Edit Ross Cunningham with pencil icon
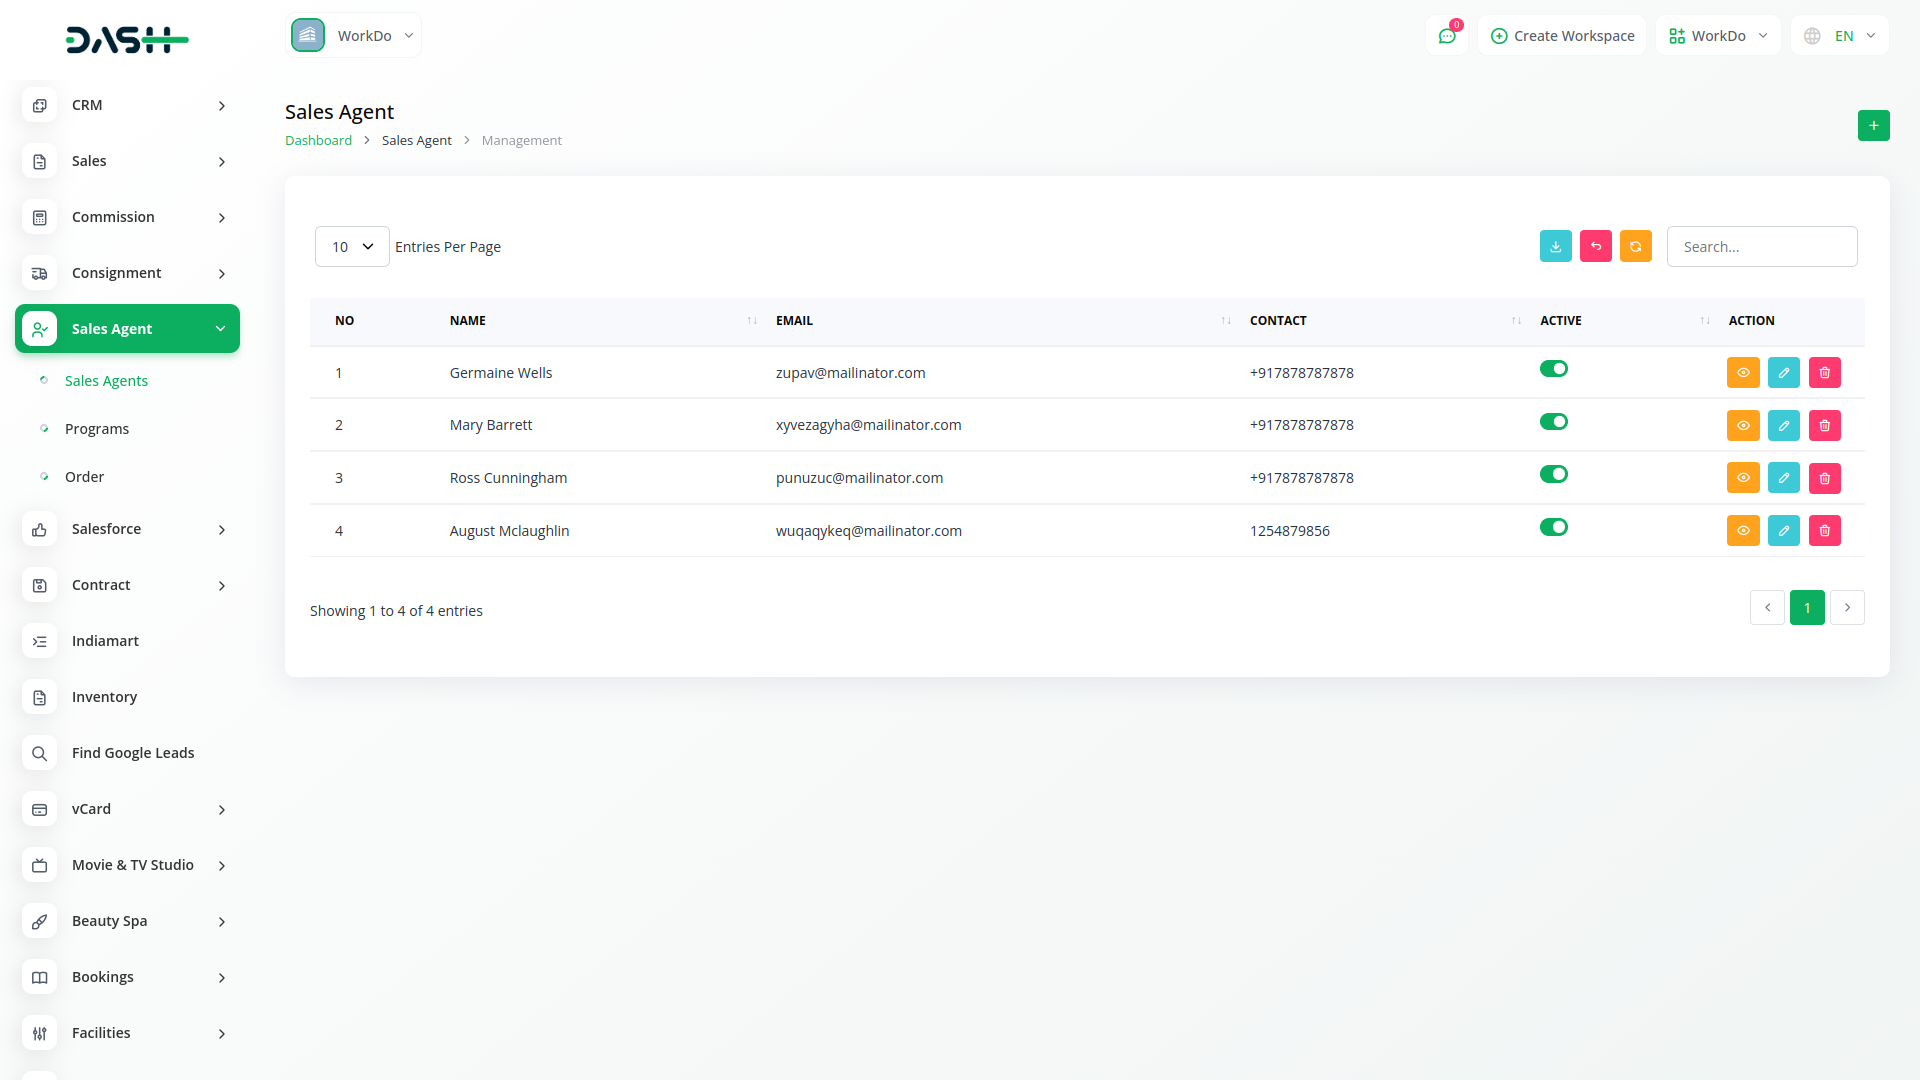The image size is (1920, 1080). tap(1783, 478)
